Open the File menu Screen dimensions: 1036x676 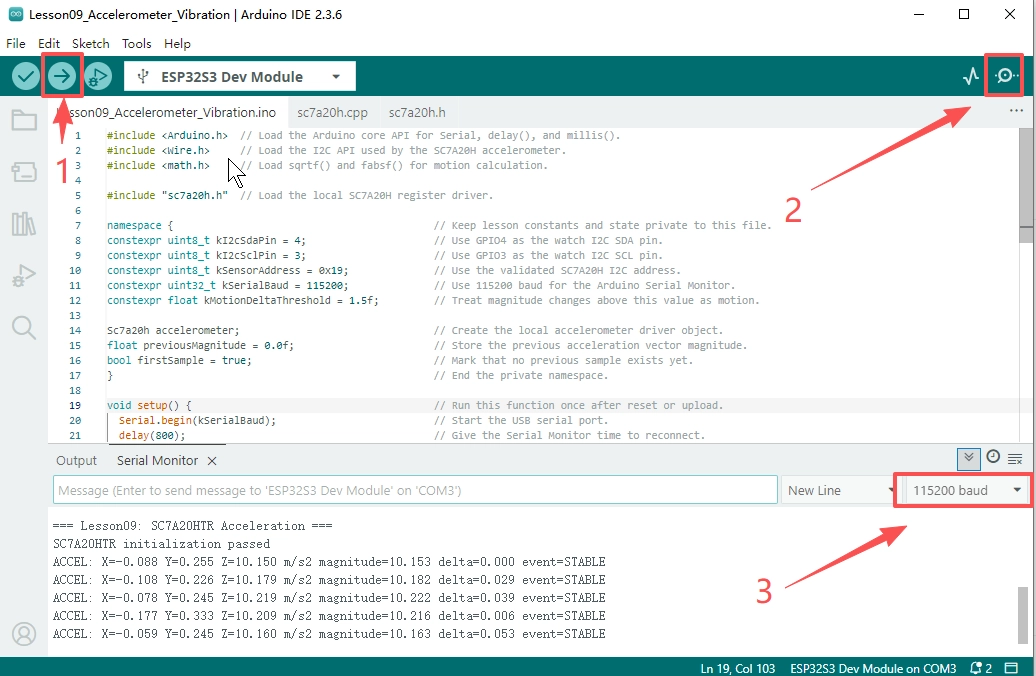pos(16,44)
